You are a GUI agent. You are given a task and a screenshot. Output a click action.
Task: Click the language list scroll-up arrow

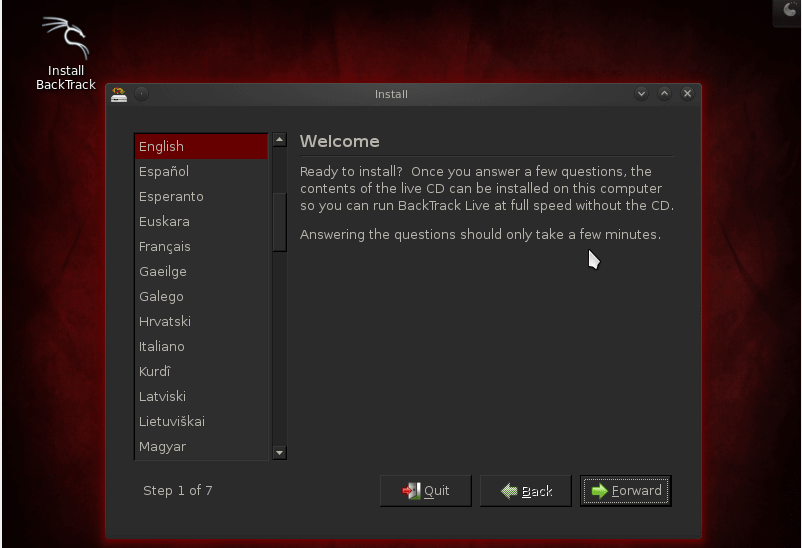coord(279,140)
